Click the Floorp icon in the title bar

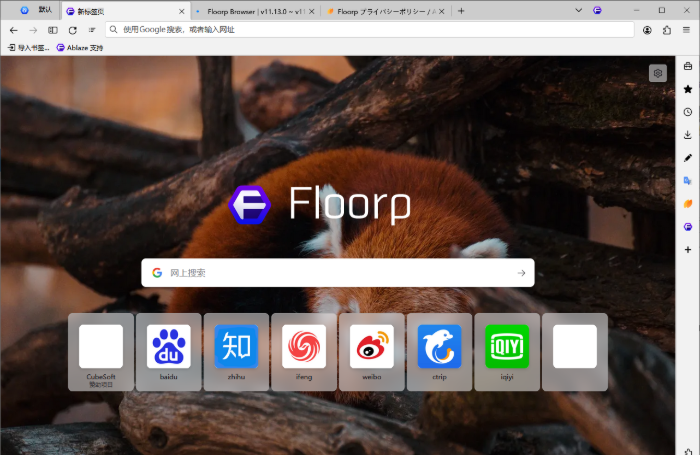(597, 10)
